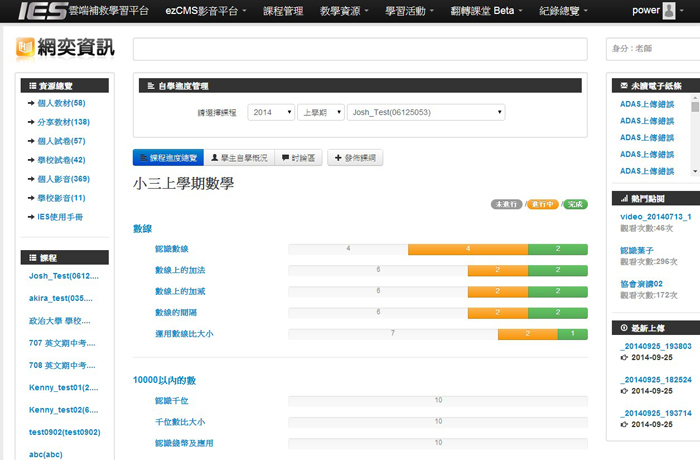Click the clock icon beside 最新上傳
Image resolution: width=700 pixels, height=460 pixels.
click(x=624, y=328)
